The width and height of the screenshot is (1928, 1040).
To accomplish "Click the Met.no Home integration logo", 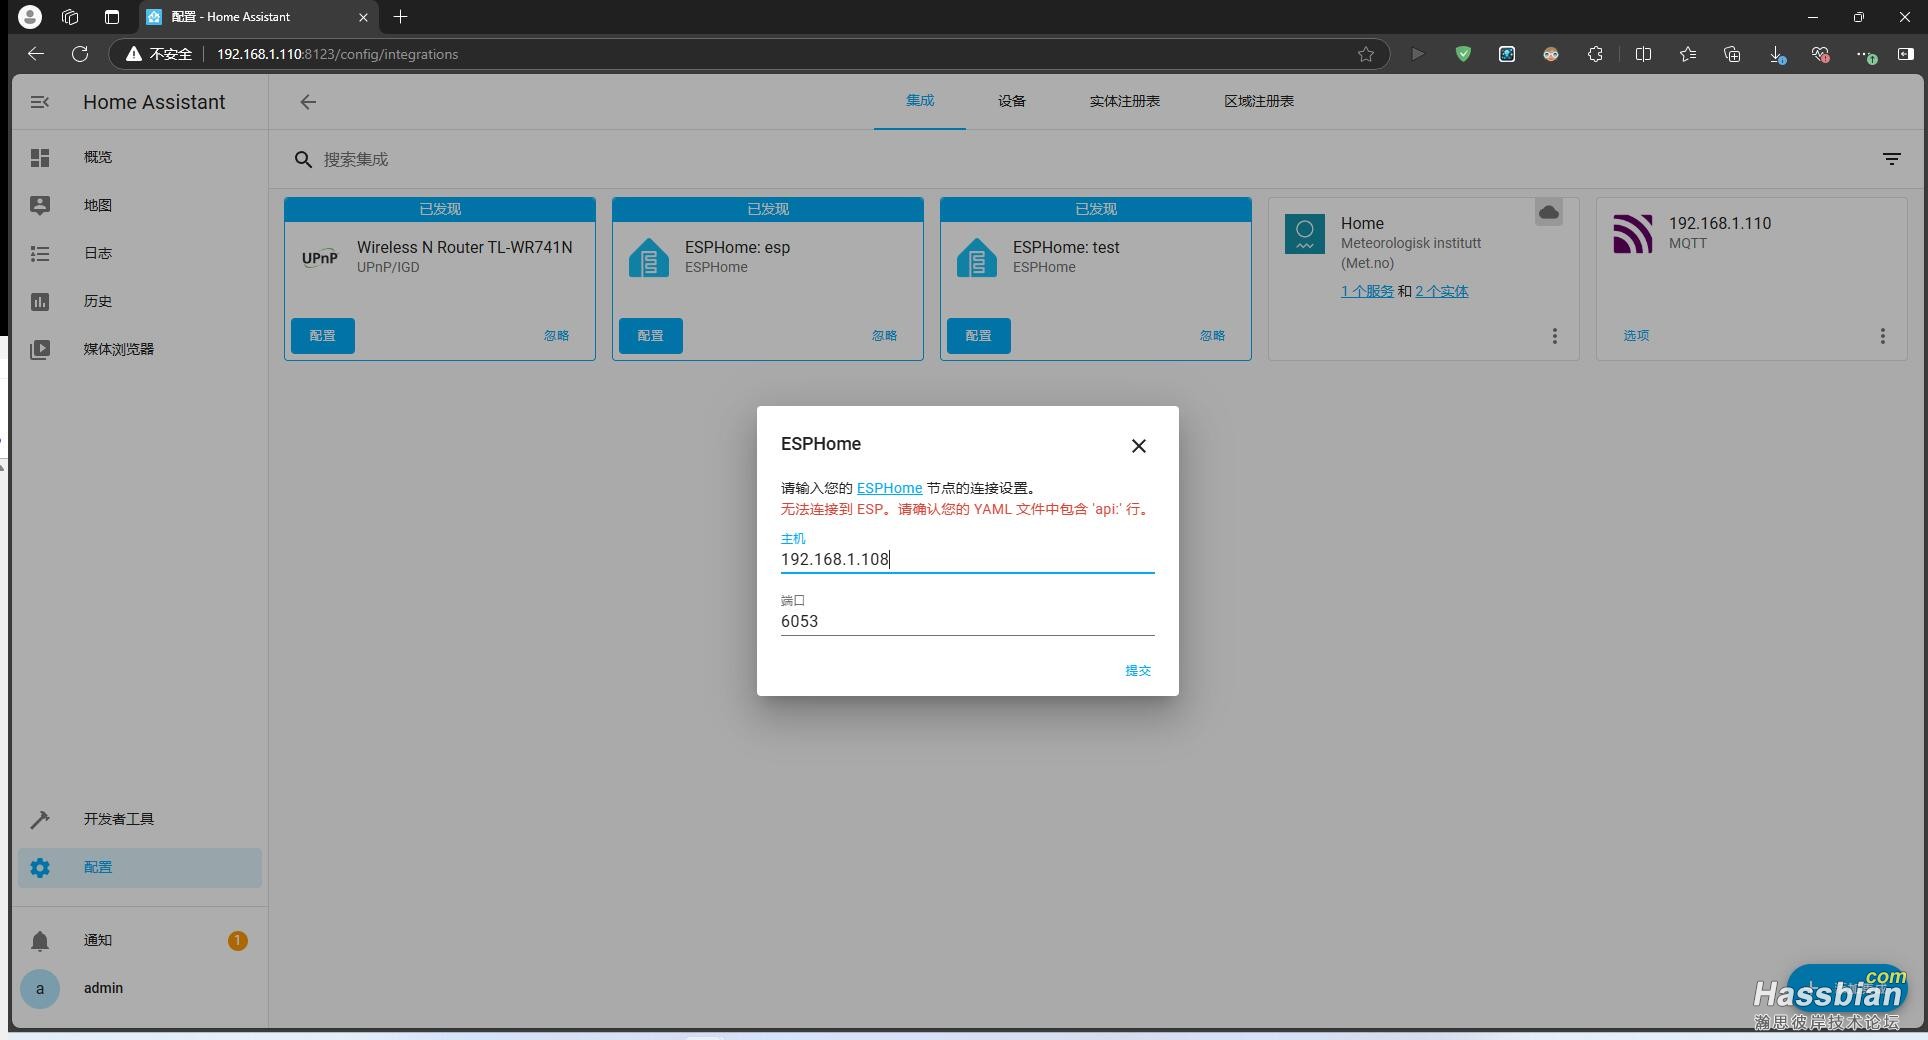I will [1305, 234].
